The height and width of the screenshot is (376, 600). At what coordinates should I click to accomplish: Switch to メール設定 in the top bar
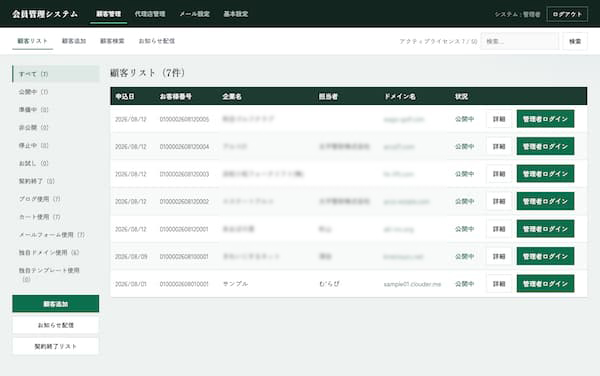(194, 14)
